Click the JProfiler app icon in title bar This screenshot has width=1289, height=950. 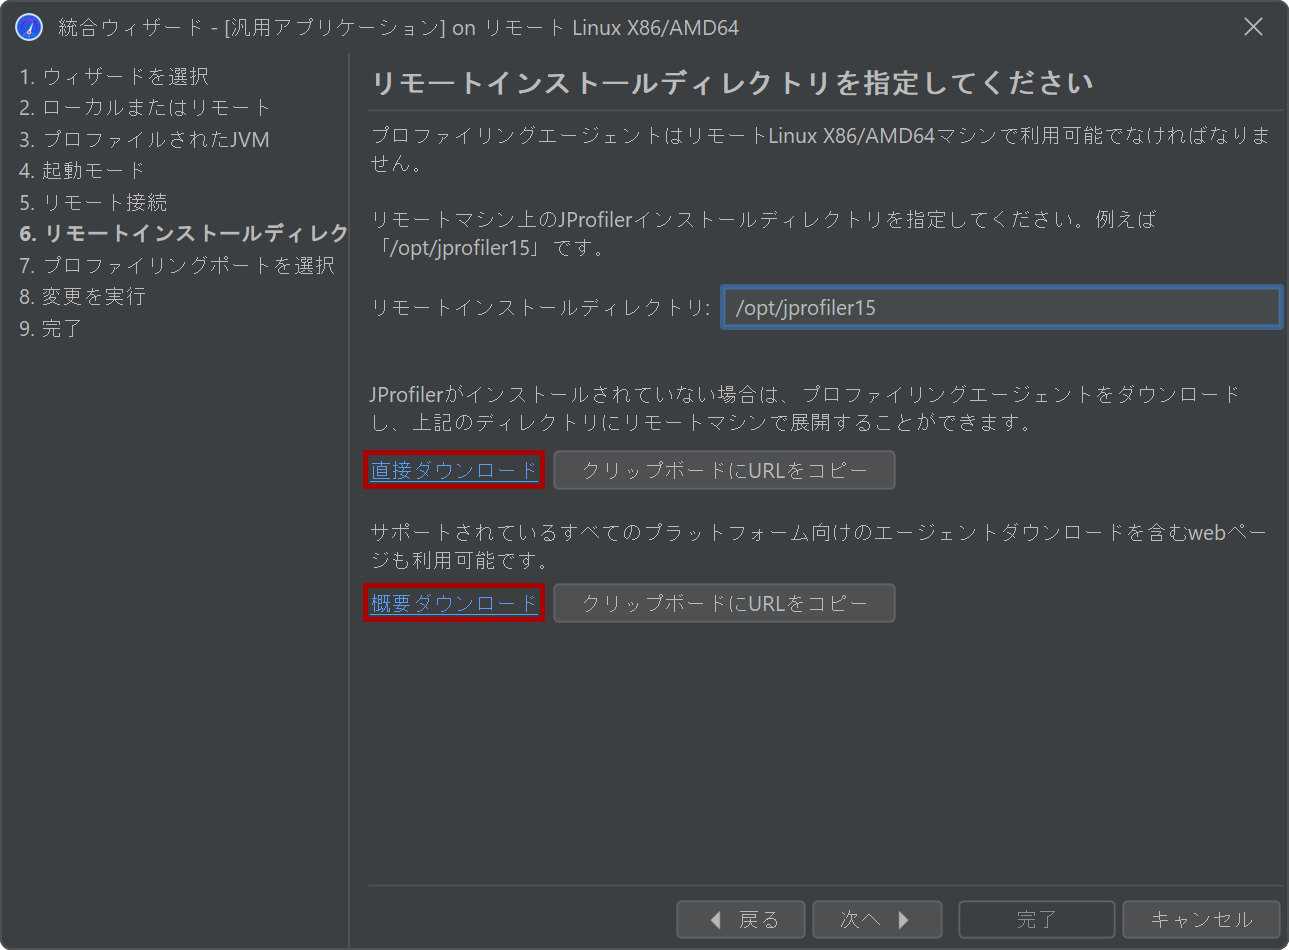29,27
